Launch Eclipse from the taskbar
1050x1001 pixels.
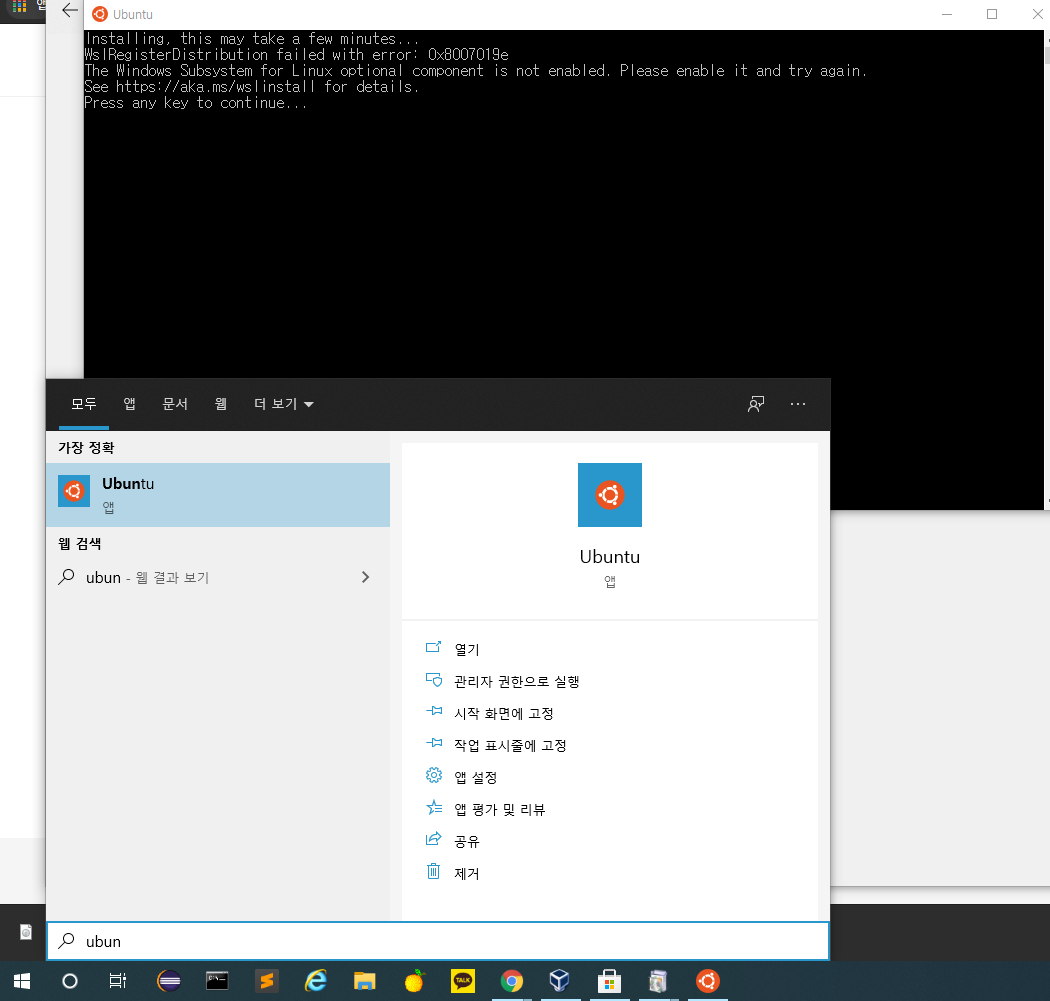tap(169, 982)
